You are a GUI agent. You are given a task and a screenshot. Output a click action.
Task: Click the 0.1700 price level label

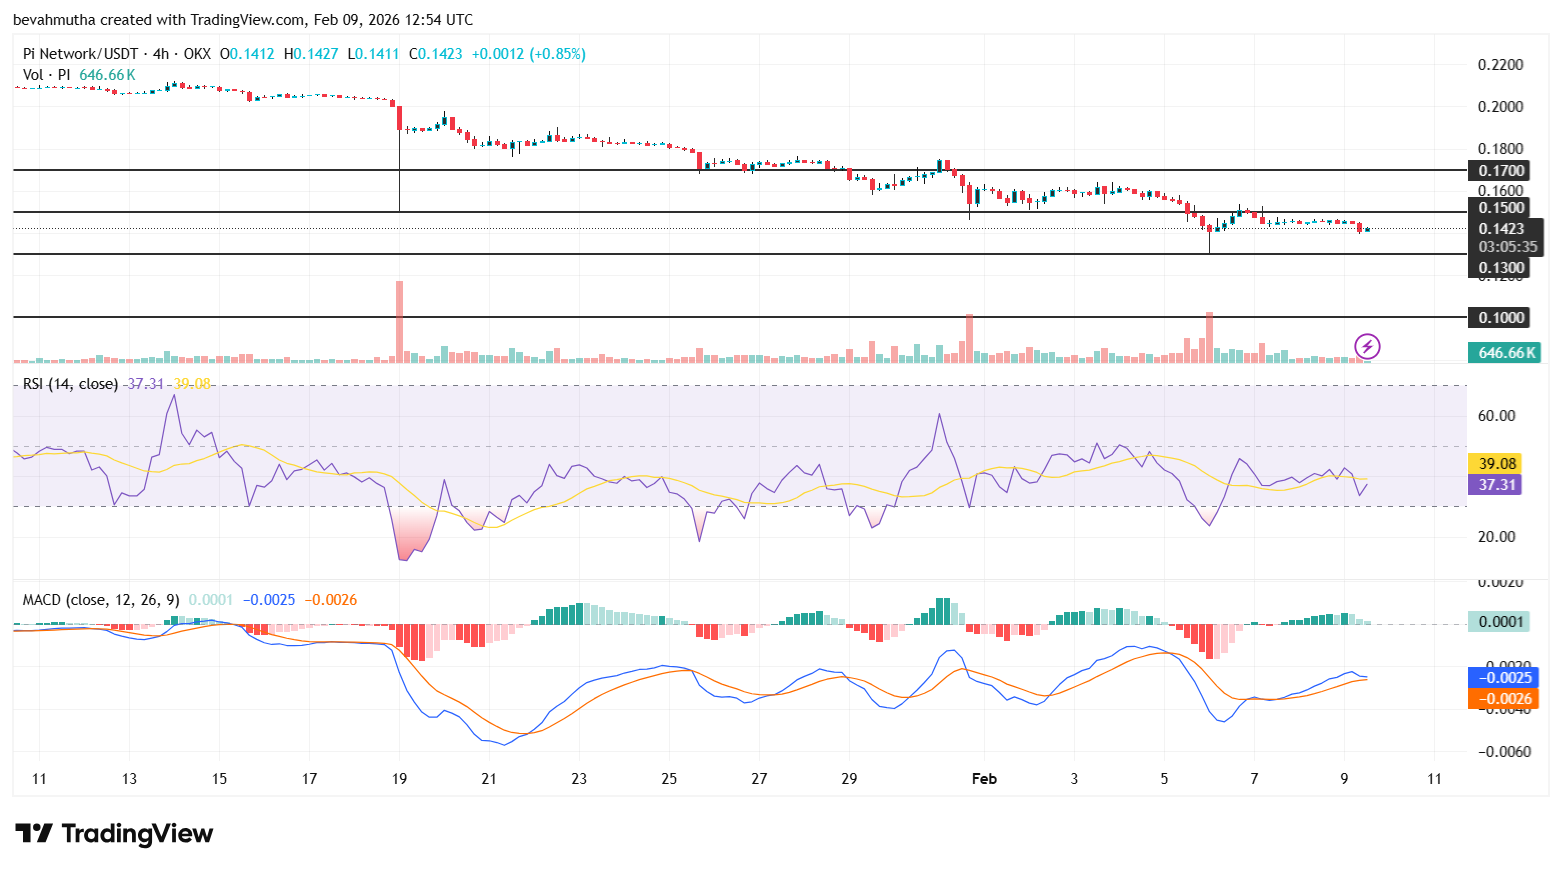click(1500, 170)
